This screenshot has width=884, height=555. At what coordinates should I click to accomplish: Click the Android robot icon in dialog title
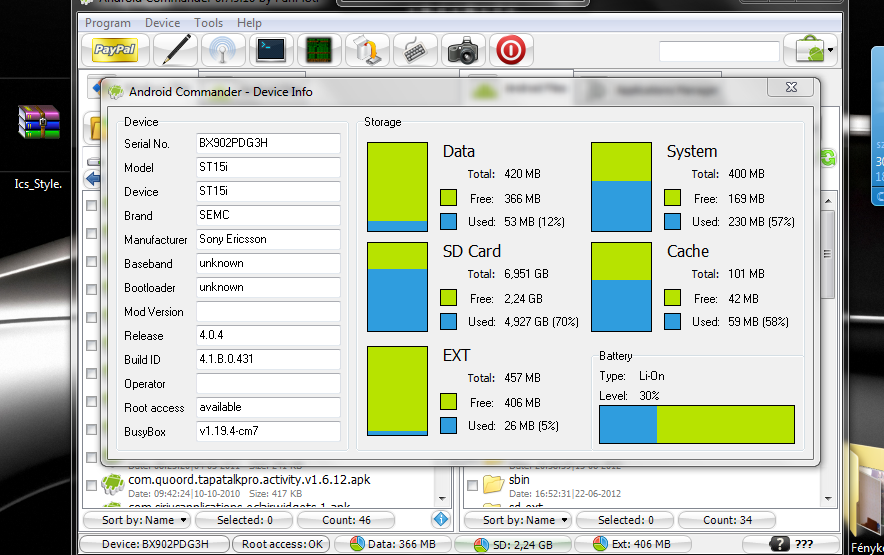(116, 91)
